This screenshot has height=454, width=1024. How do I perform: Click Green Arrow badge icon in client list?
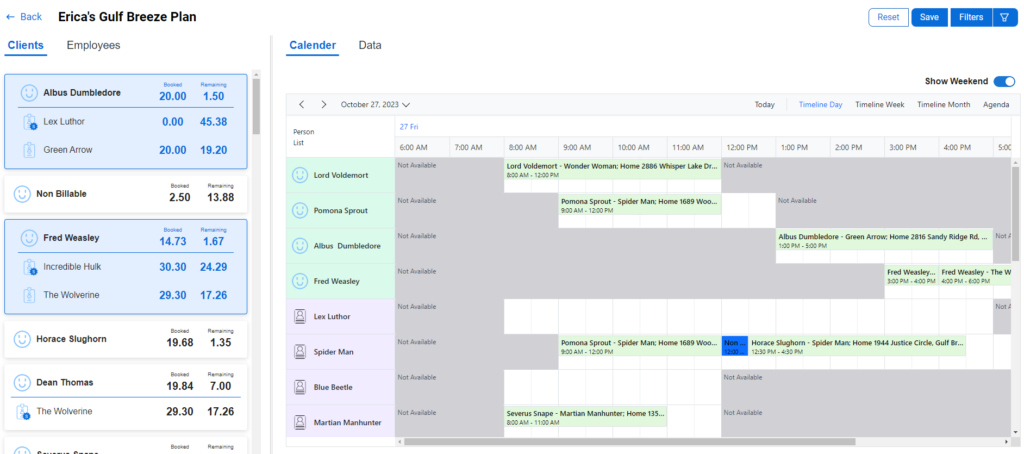click(x=29, y=150)
